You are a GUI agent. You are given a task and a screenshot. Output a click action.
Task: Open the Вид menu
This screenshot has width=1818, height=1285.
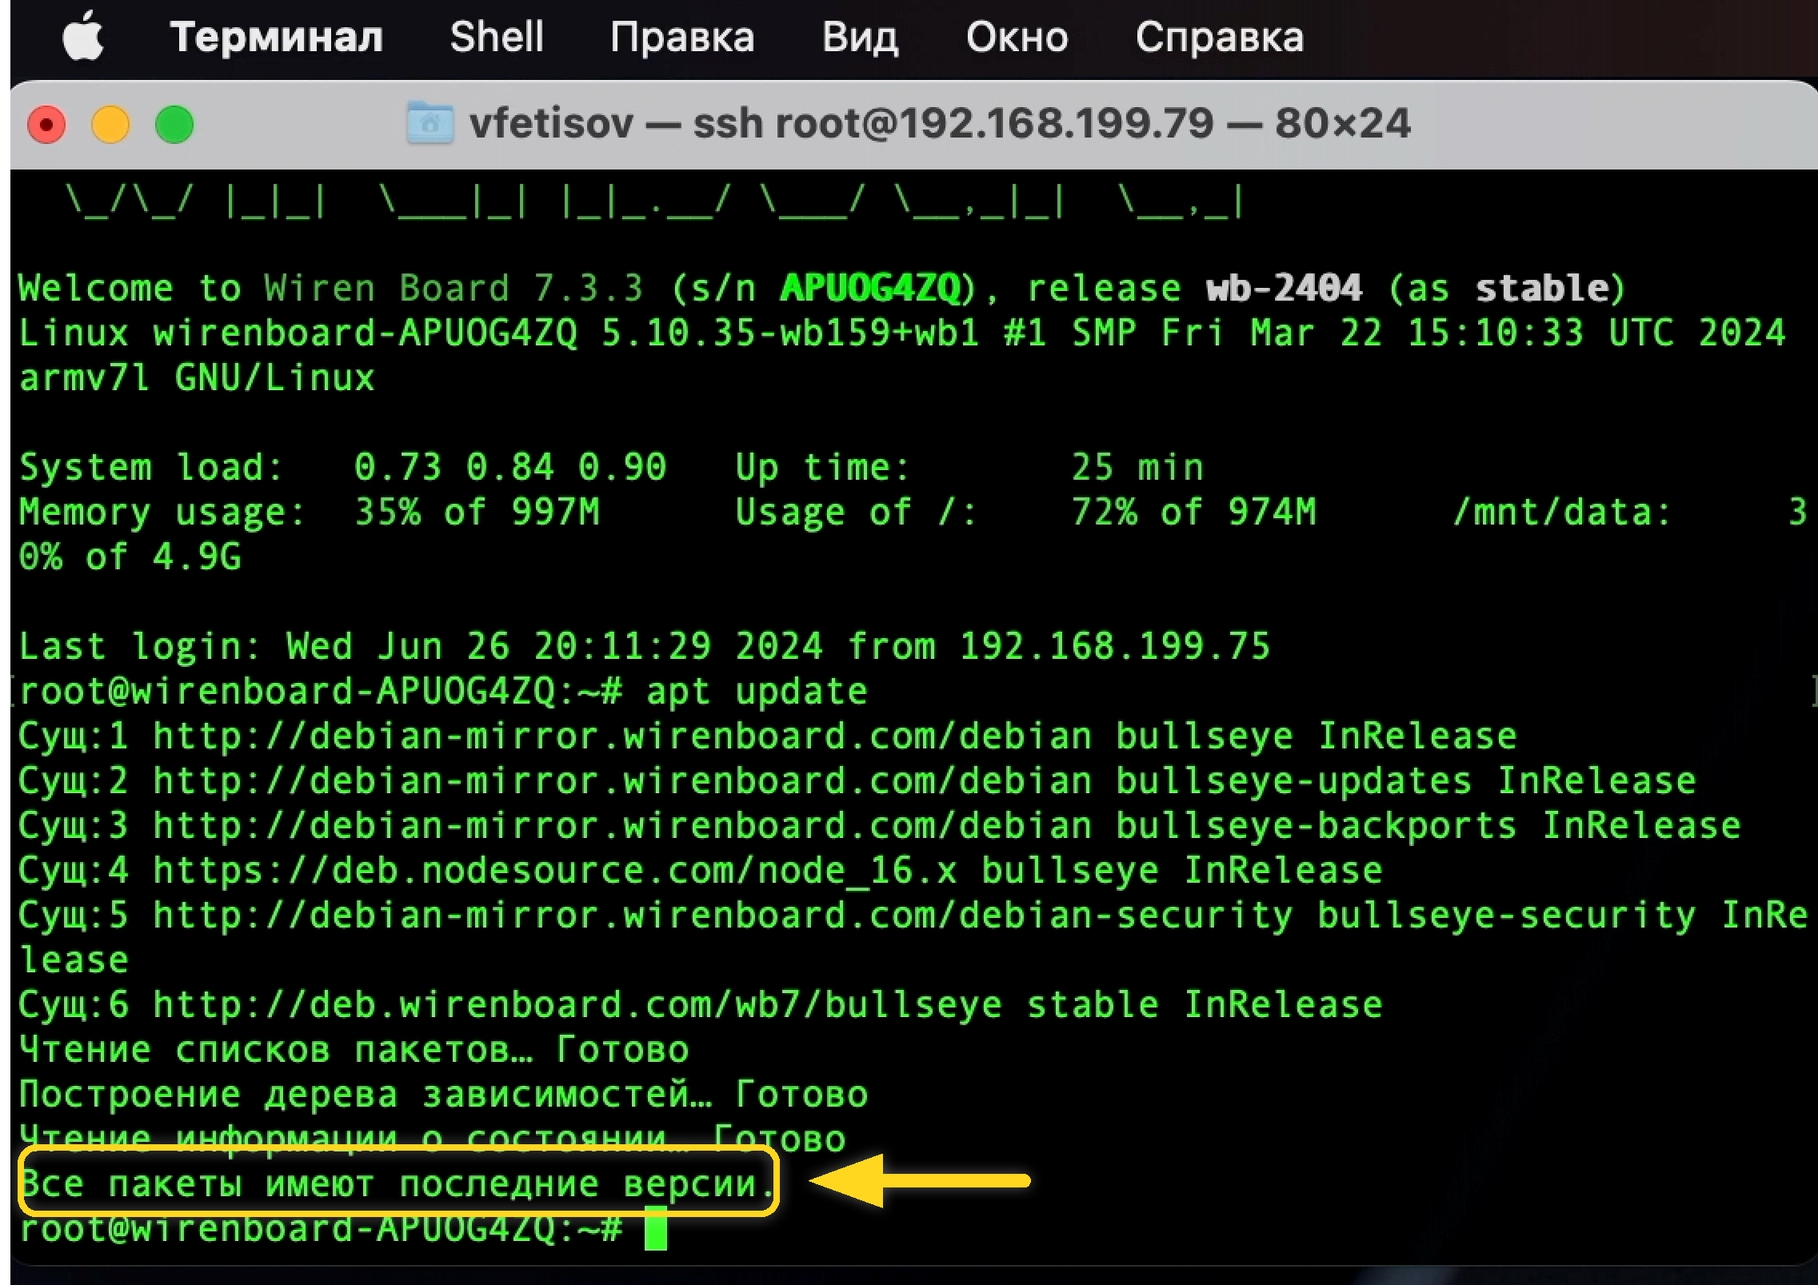(x=859, y=38)
